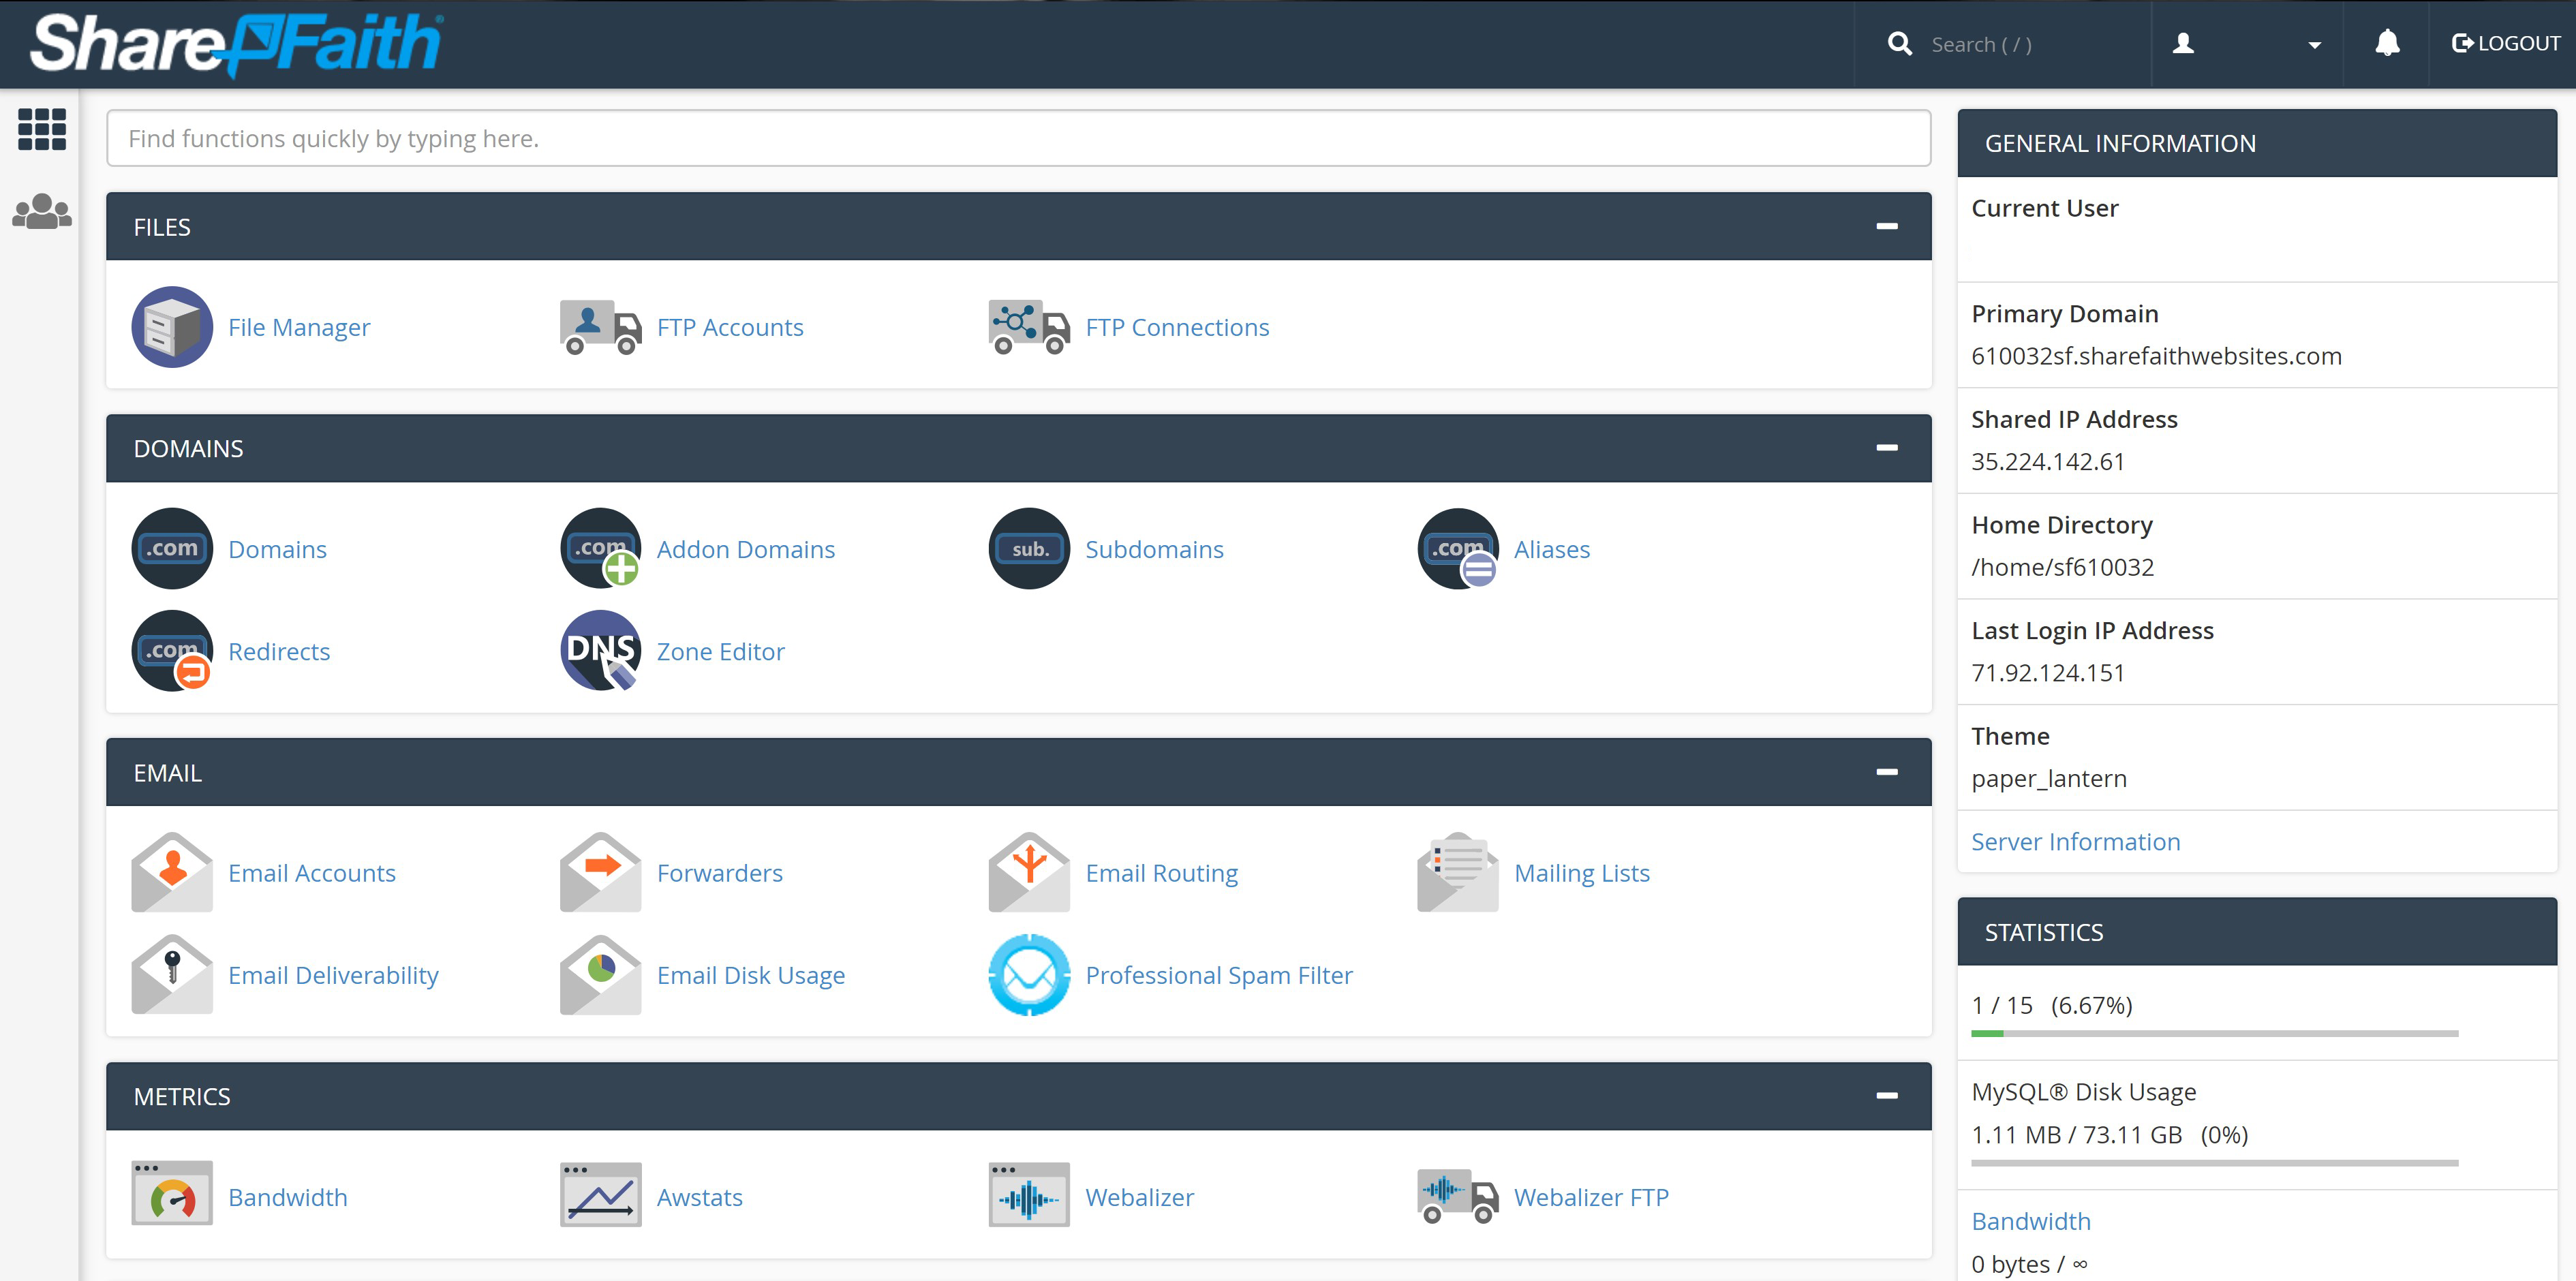This screenshot has width=2576, height=1281.
Task: Open the DNS Zone Editor icon
Action: point(600,651)
